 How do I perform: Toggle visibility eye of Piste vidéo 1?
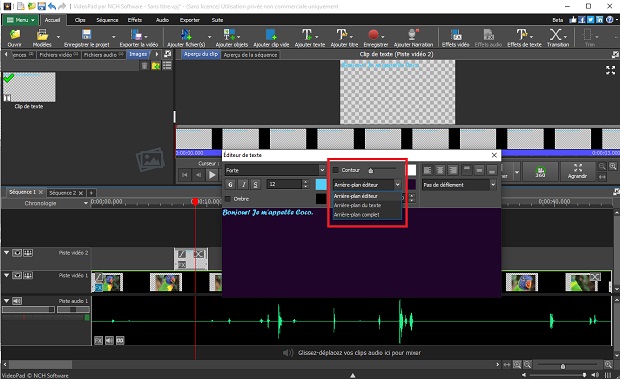click(x=17, y=275)
